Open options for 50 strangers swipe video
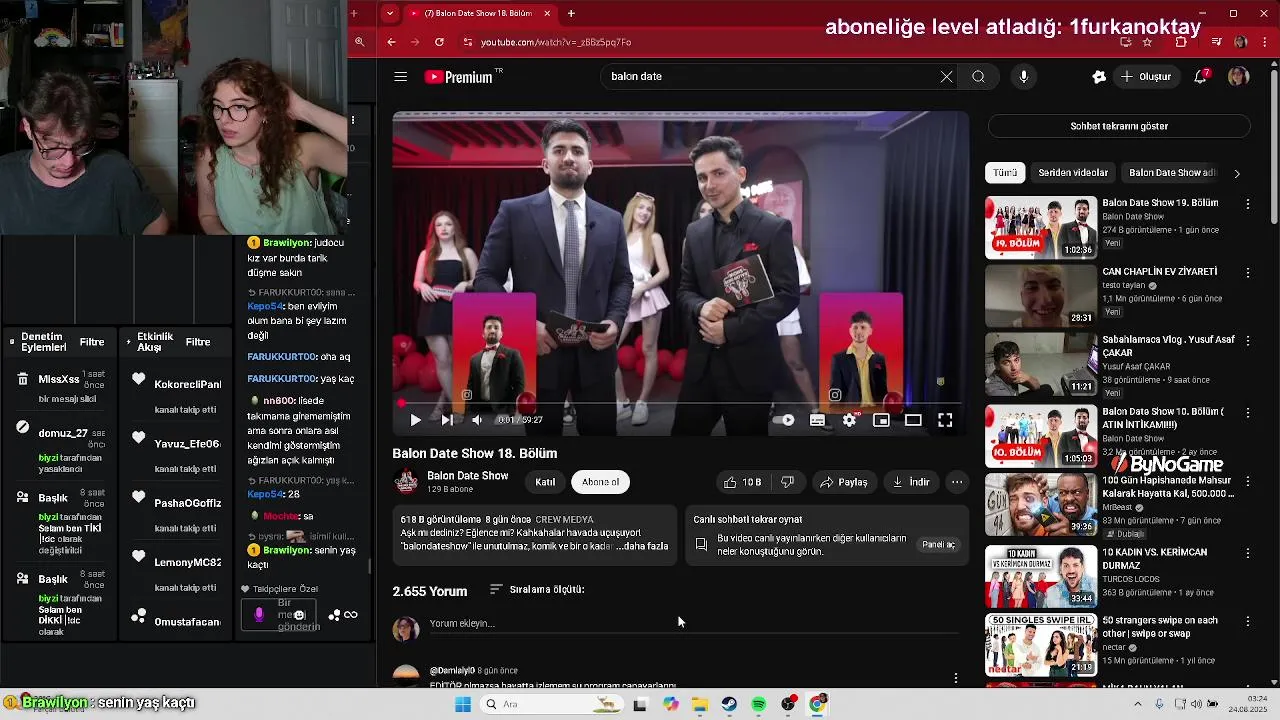 [1247, 622]
